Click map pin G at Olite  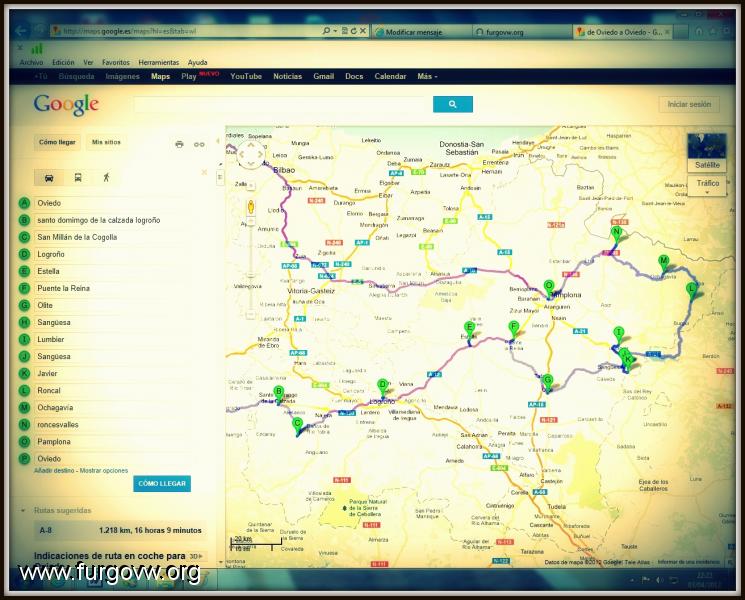point(547,382)
